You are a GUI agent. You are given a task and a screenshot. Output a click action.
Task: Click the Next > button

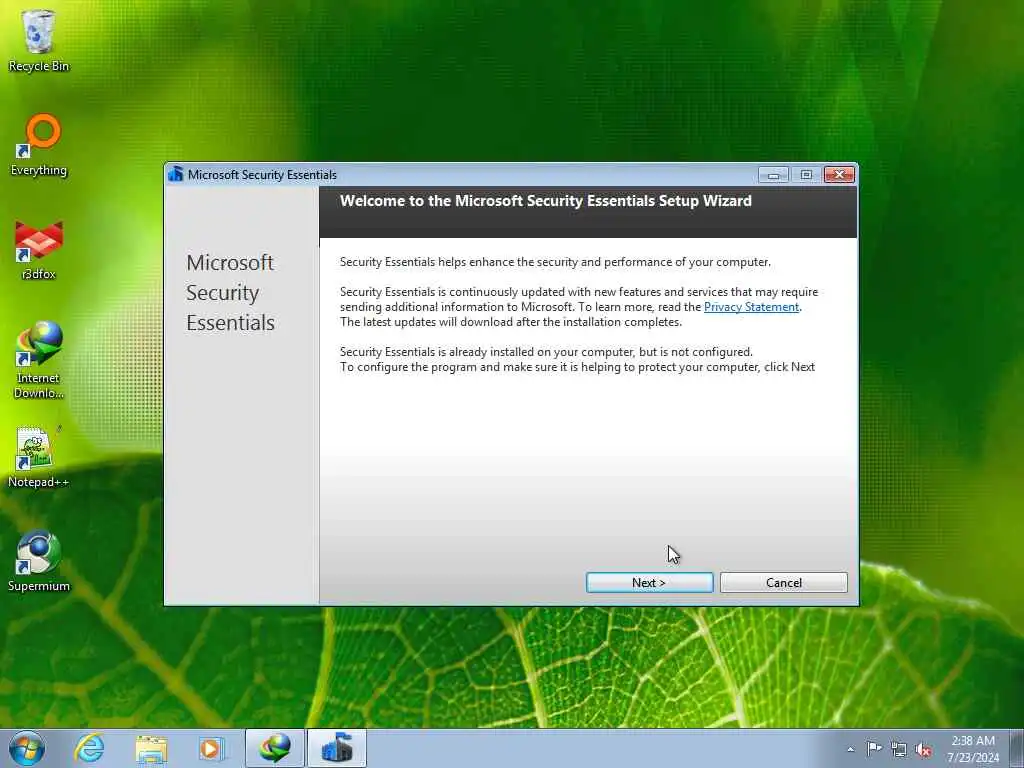[649, 583]
